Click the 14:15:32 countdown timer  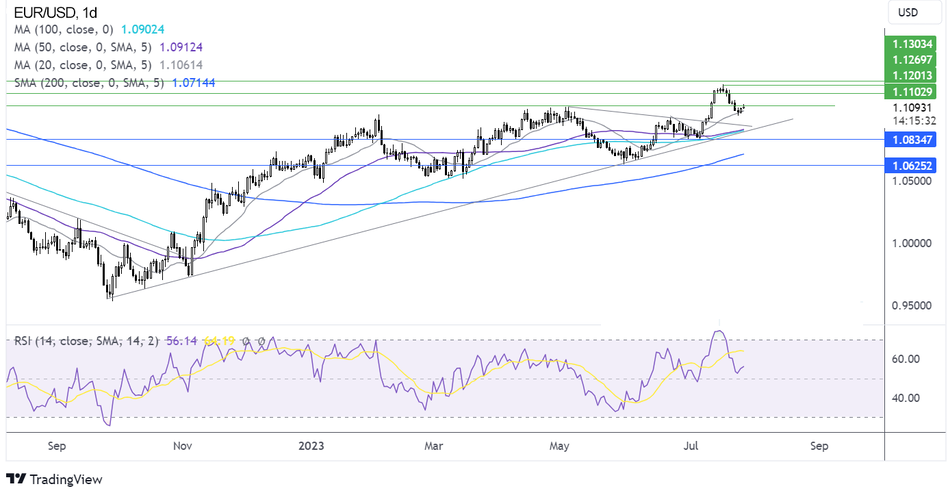(x=914, y=120)
